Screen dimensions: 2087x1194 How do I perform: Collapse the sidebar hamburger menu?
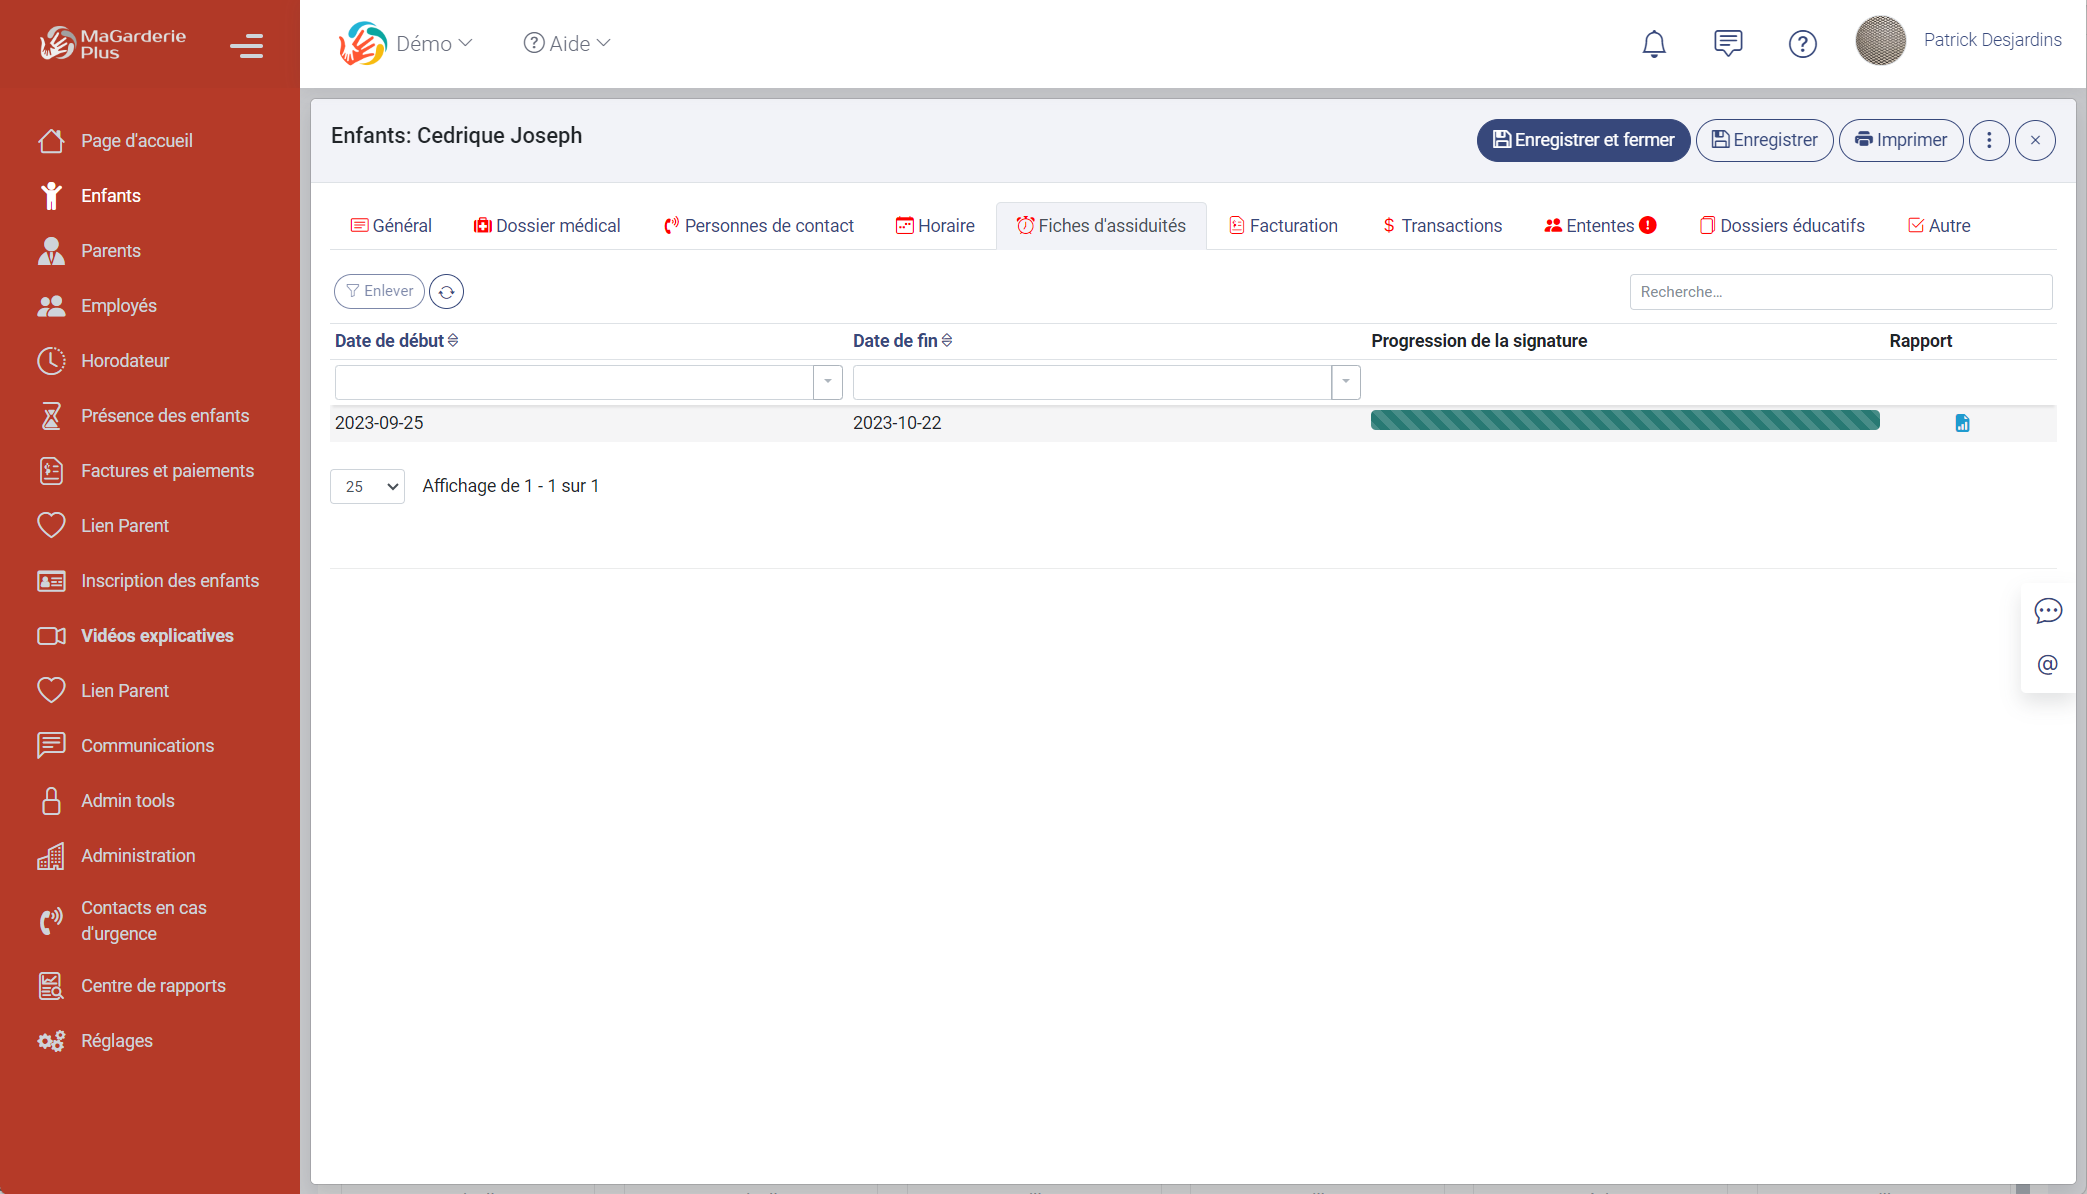[246, 46]
